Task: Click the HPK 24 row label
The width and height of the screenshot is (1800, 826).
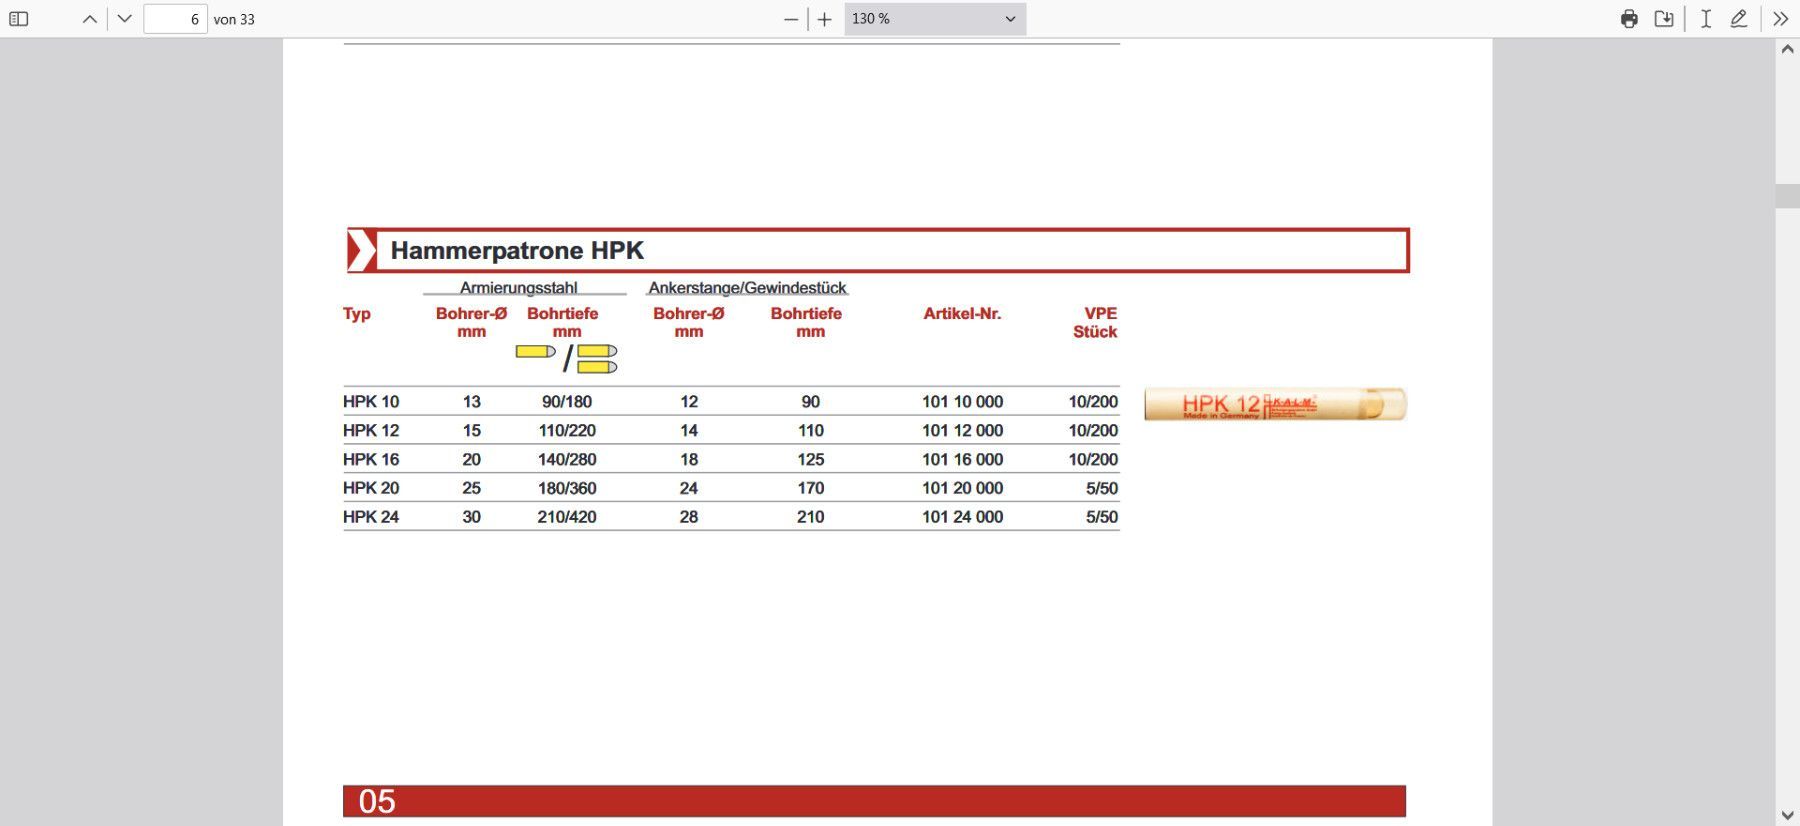Action: click(x=371, y=517)
